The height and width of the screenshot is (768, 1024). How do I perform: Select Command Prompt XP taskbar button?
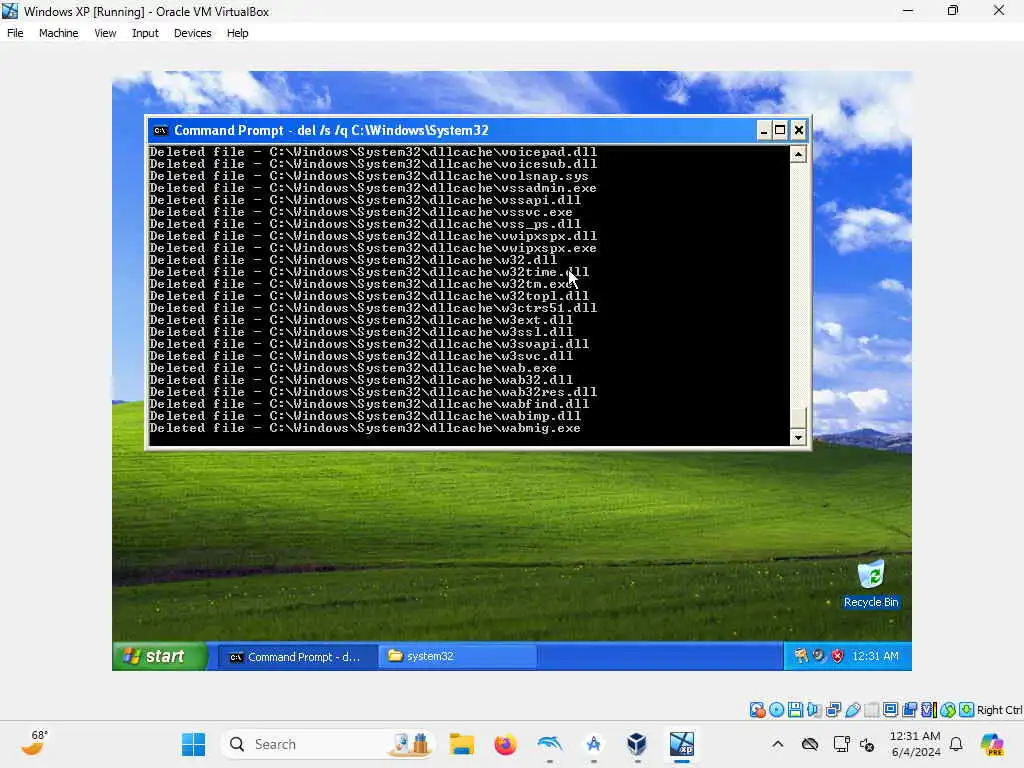click(297, 656)
